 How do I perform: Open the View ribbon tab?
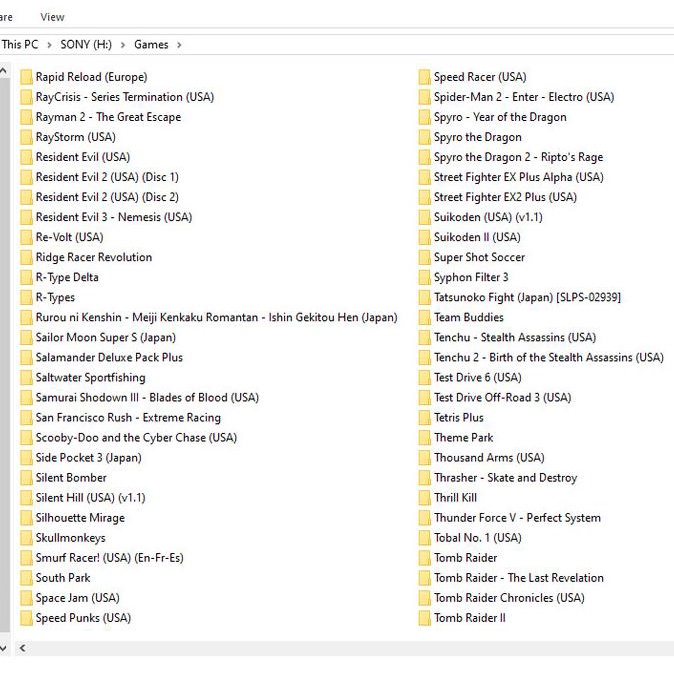pyautogui.click(x=52, y=17)
